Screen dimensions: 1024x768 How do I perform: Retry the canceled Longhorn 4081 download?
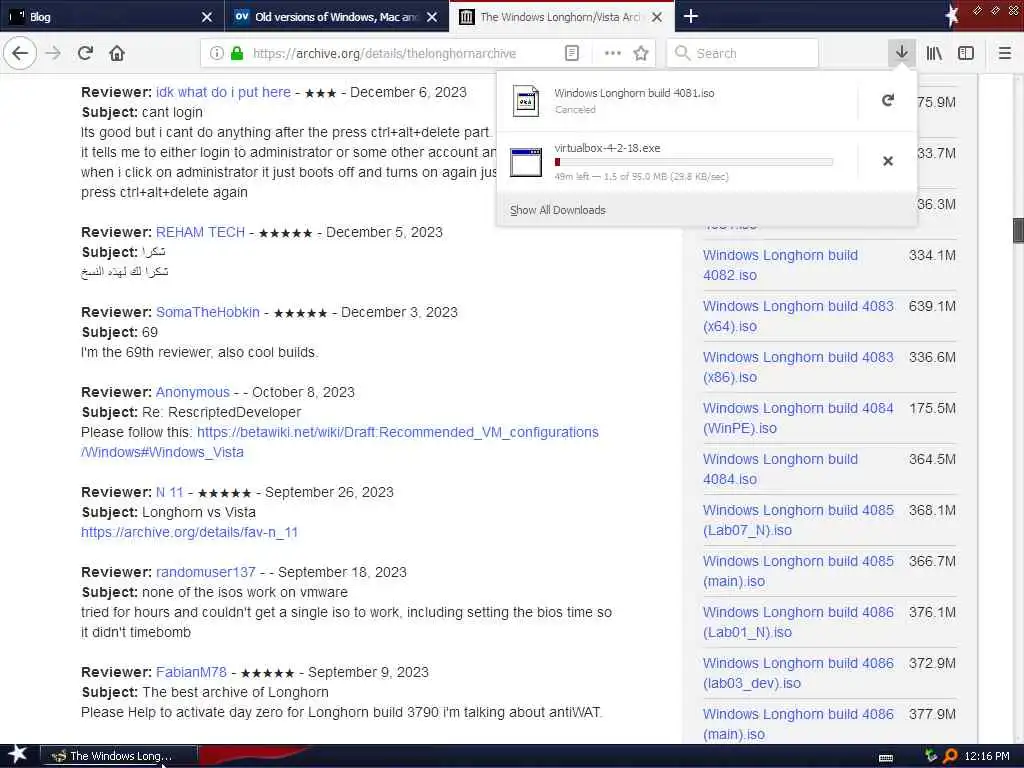[888, 101]
